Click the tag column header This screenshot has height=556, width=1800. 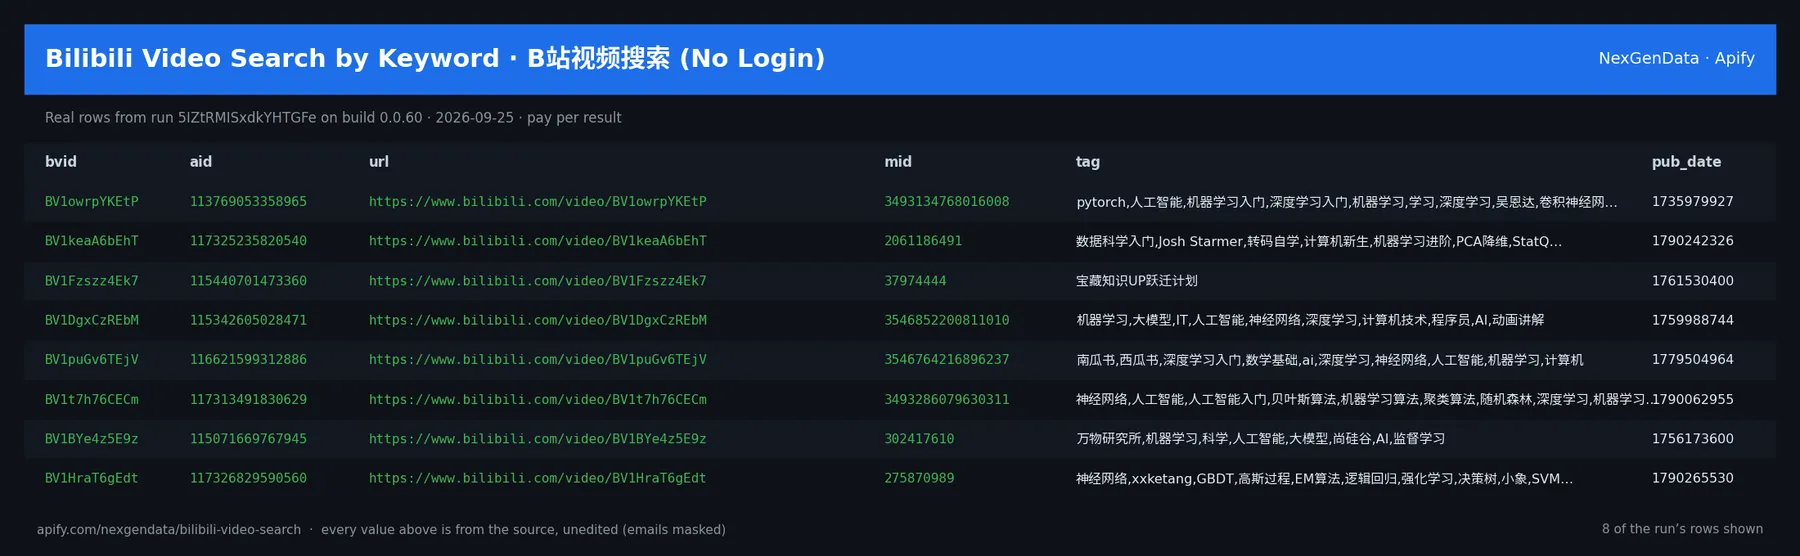1088,161
